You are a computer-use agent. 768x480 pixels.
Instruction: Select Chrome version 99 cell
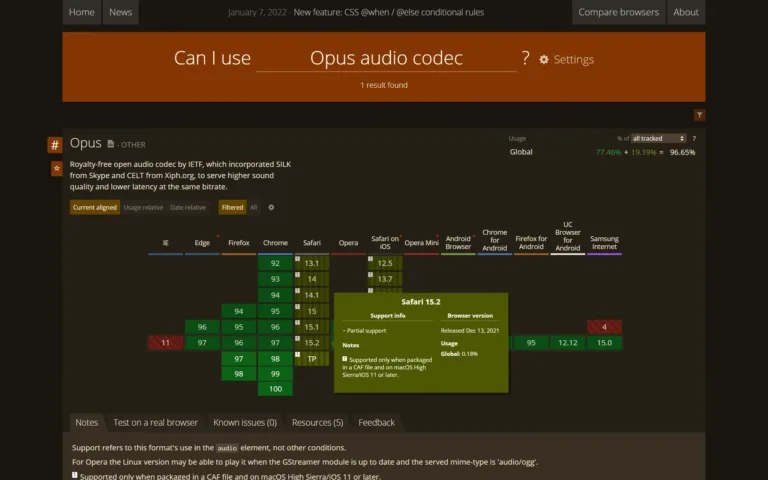point(275,374)
